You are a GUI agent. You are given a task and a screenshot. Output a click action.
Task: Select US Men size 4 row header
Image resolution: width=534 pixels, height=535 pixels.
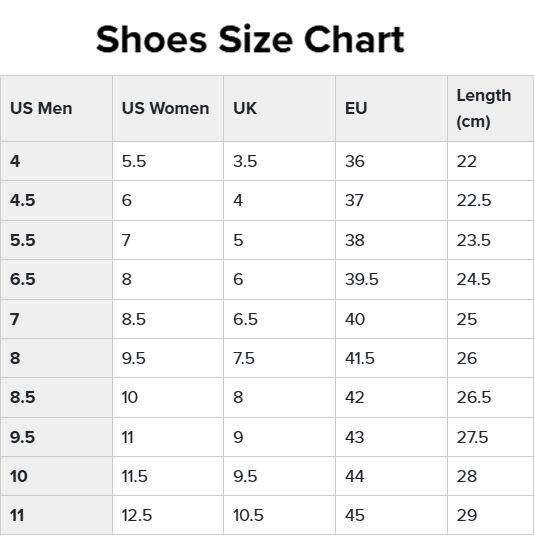56,161
